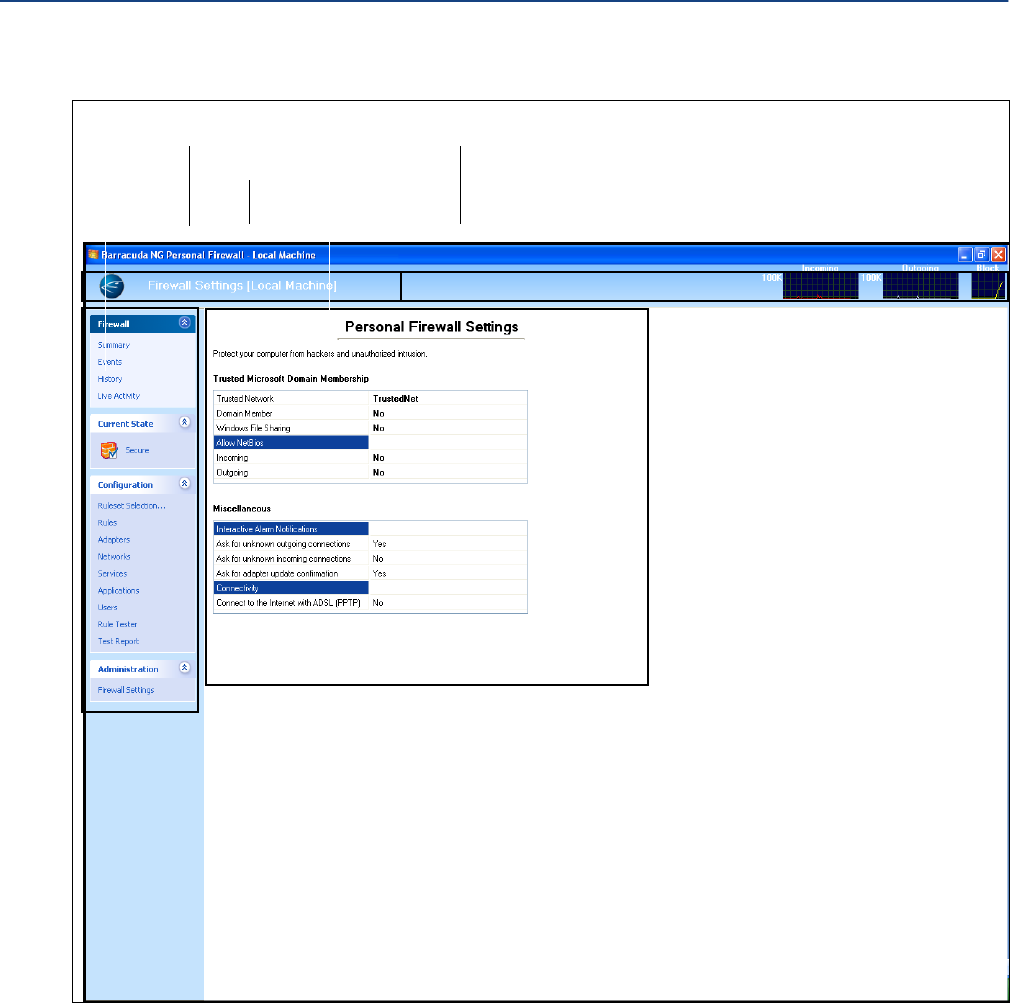Close the Personal Firewall window
This screenshot has width=1010, height=1003.
click(998, 254)
